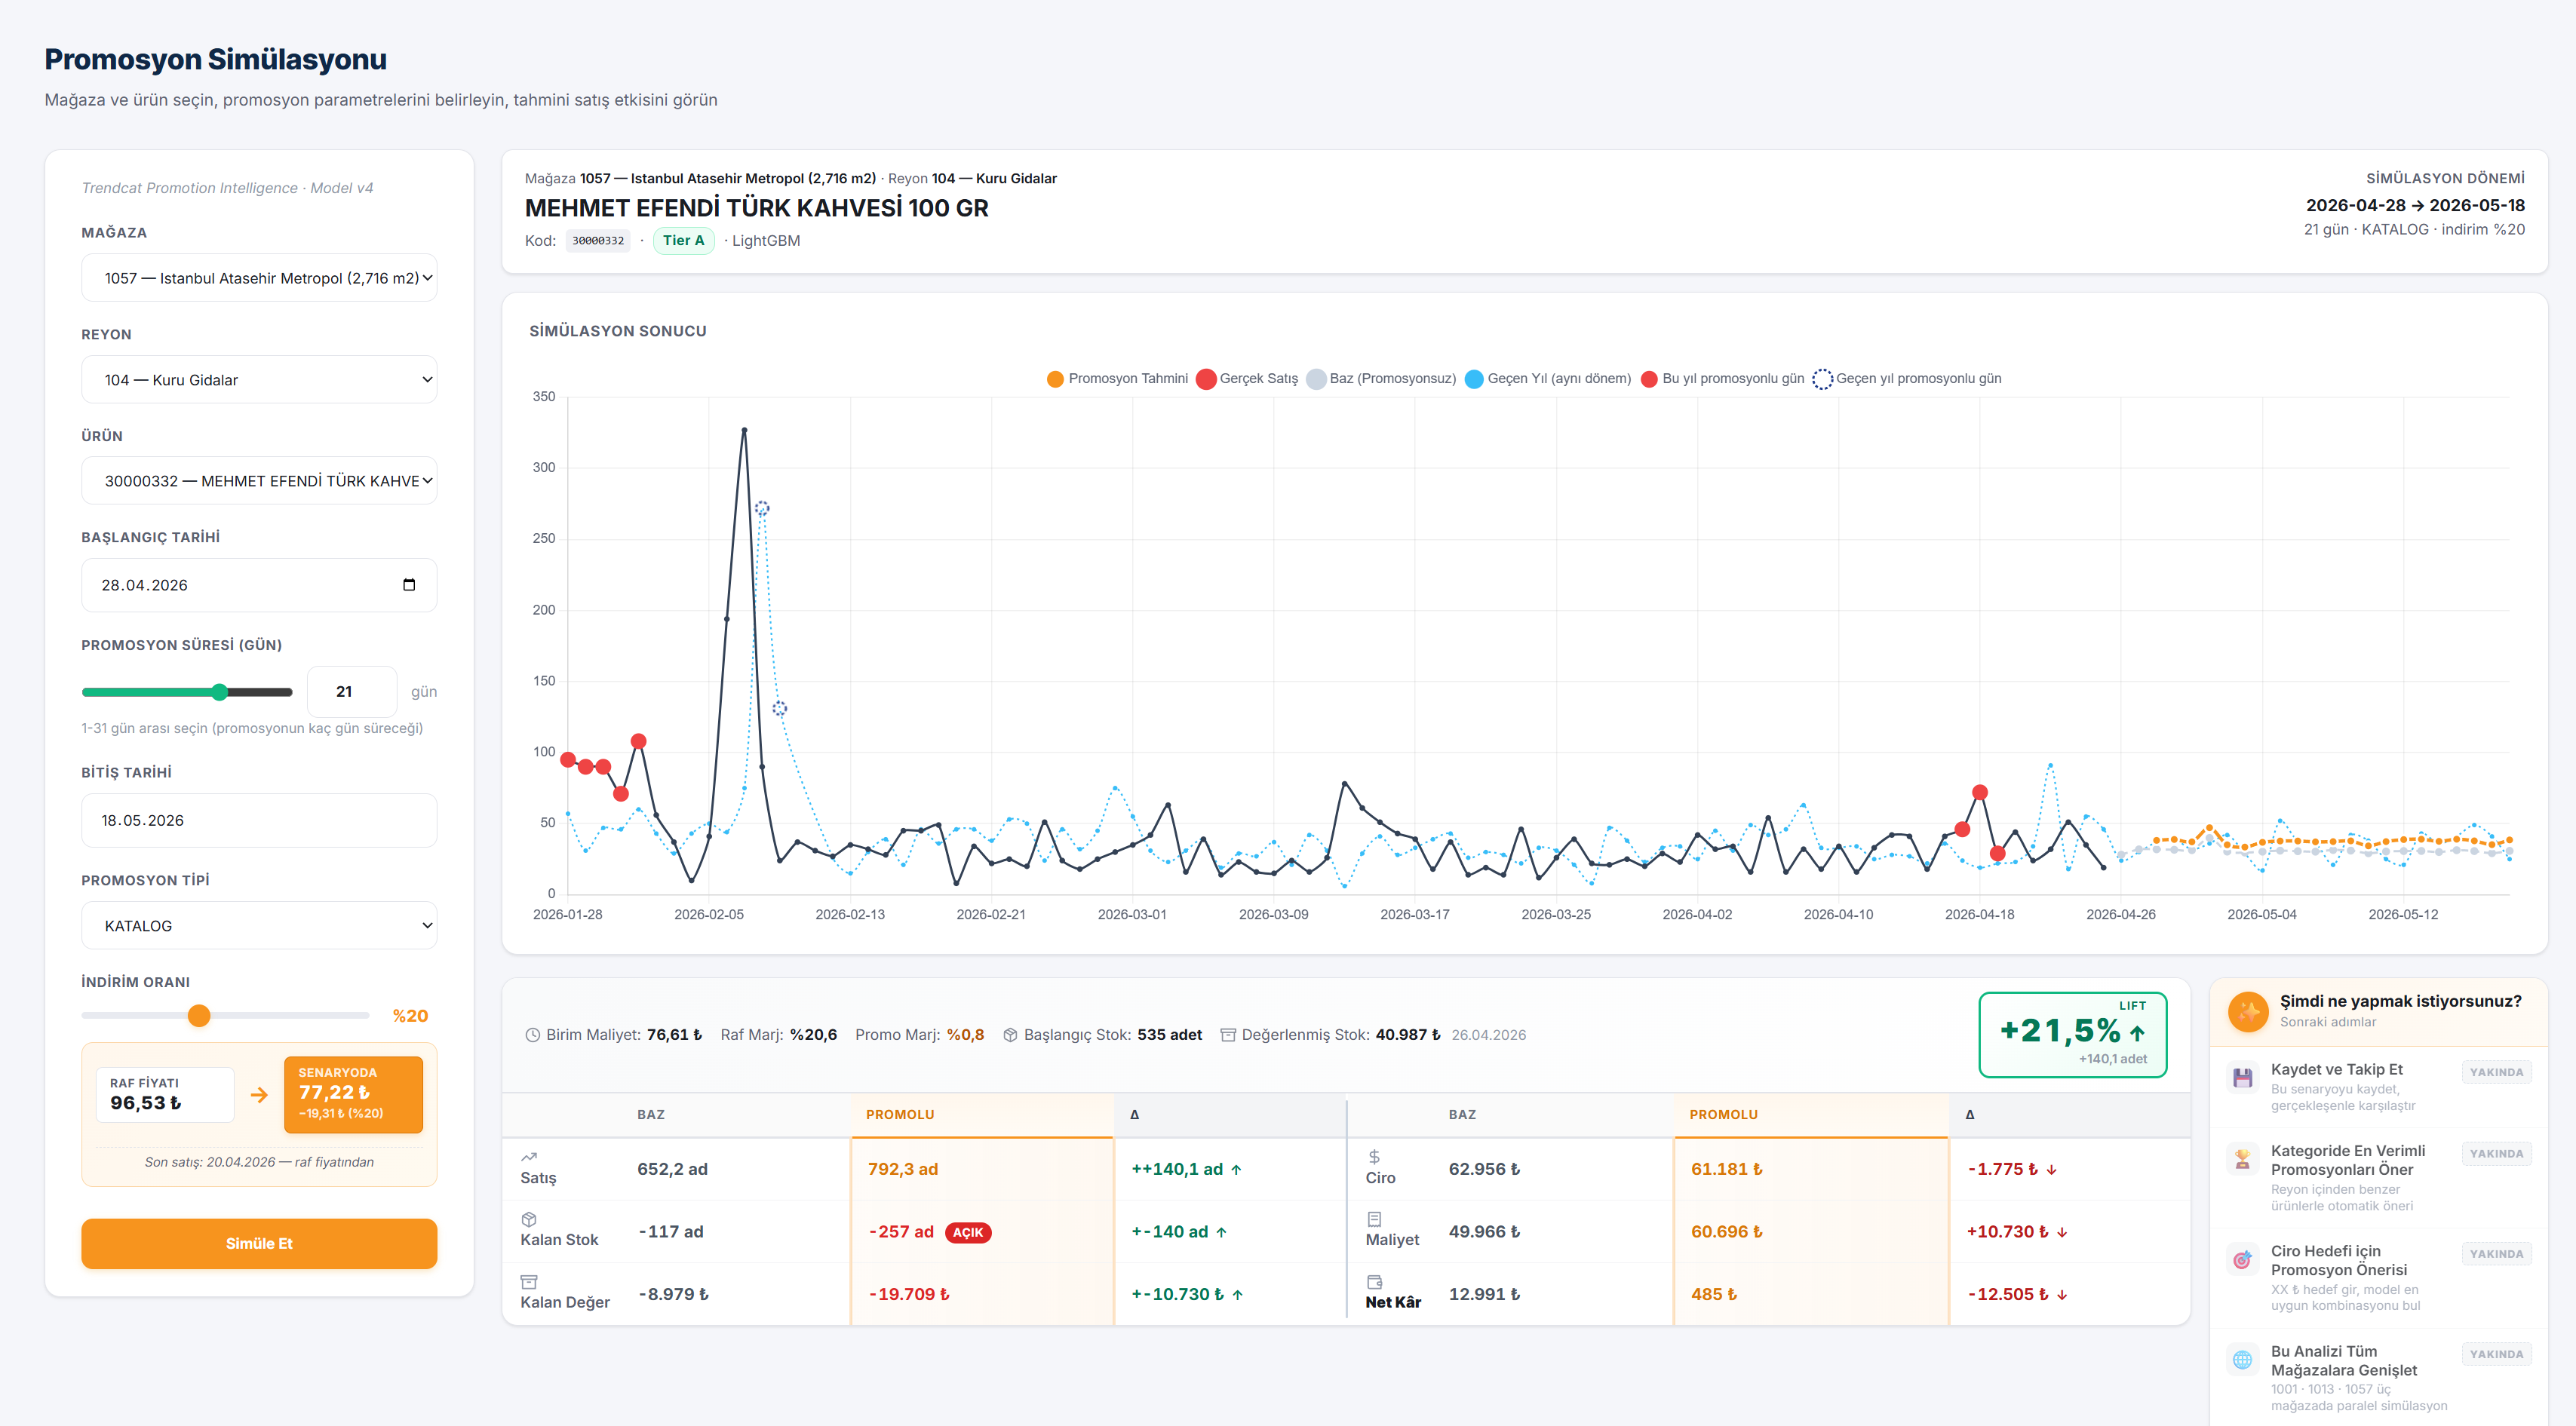The image size is (2576, 1426).
Task: Open the calendar picker in Başlangıç Tarihi
Action: [409, 585]
